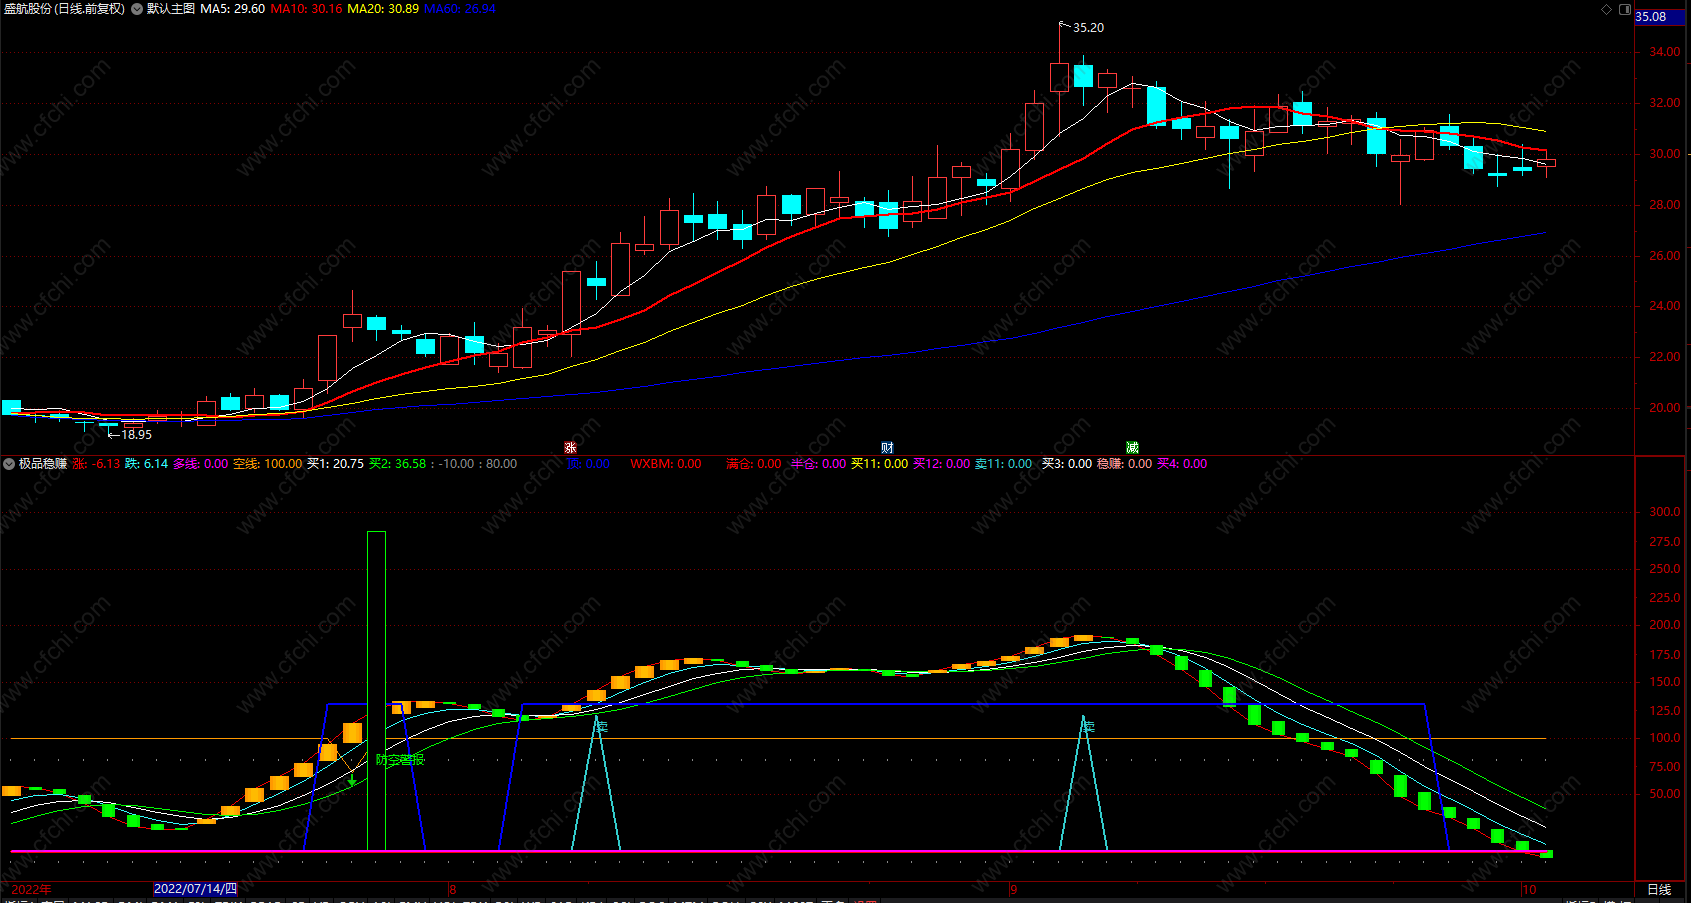Click the 18.95 low price marker
The width and height of the screenshot is (1691, 903).
pyautogui.click(x=136, y=435)
